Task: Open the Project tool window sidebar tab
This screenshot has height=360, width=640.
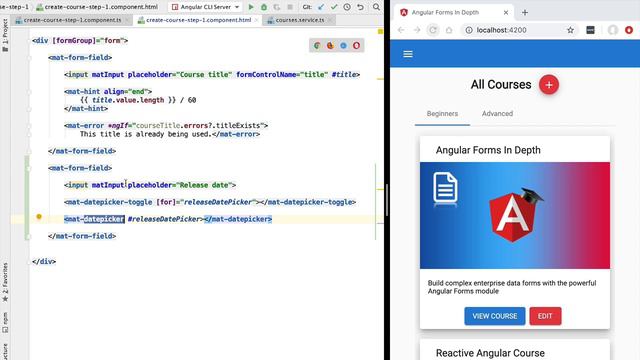Action: point(5,35)
